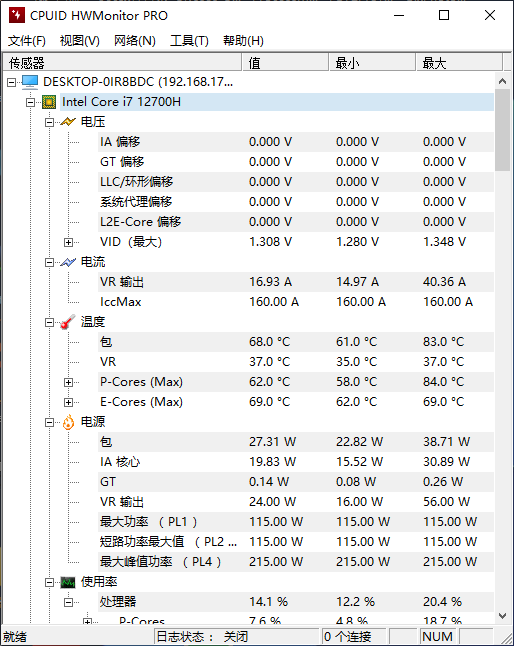Click the vertical scrollbar thumb
The image size is (514, 646).
[x=502, y=130]
